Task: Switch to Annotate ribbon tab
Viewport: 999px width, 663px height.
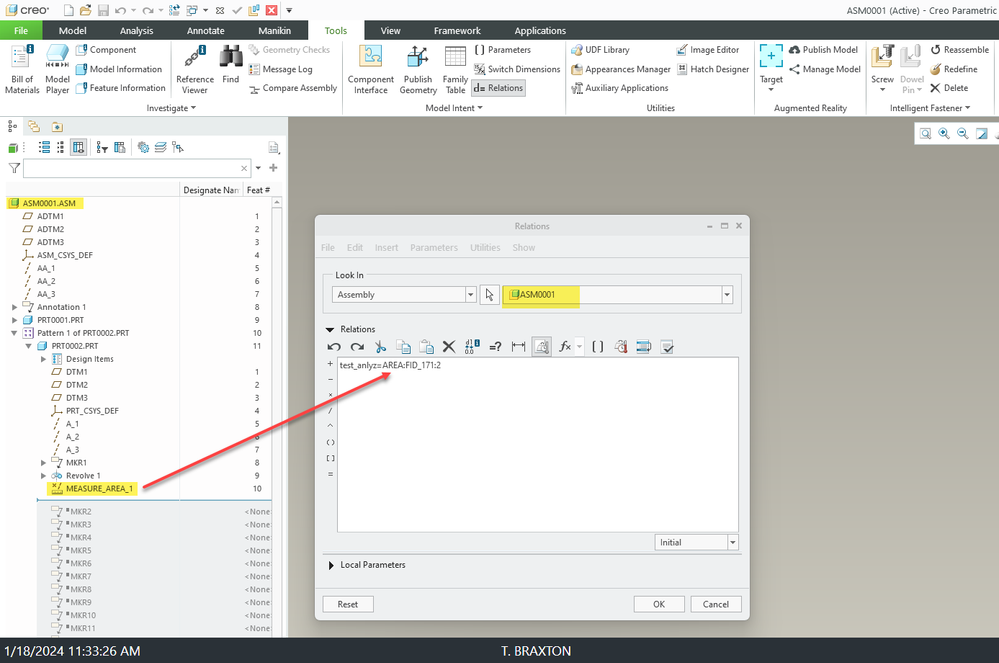Action: point(206,31)
